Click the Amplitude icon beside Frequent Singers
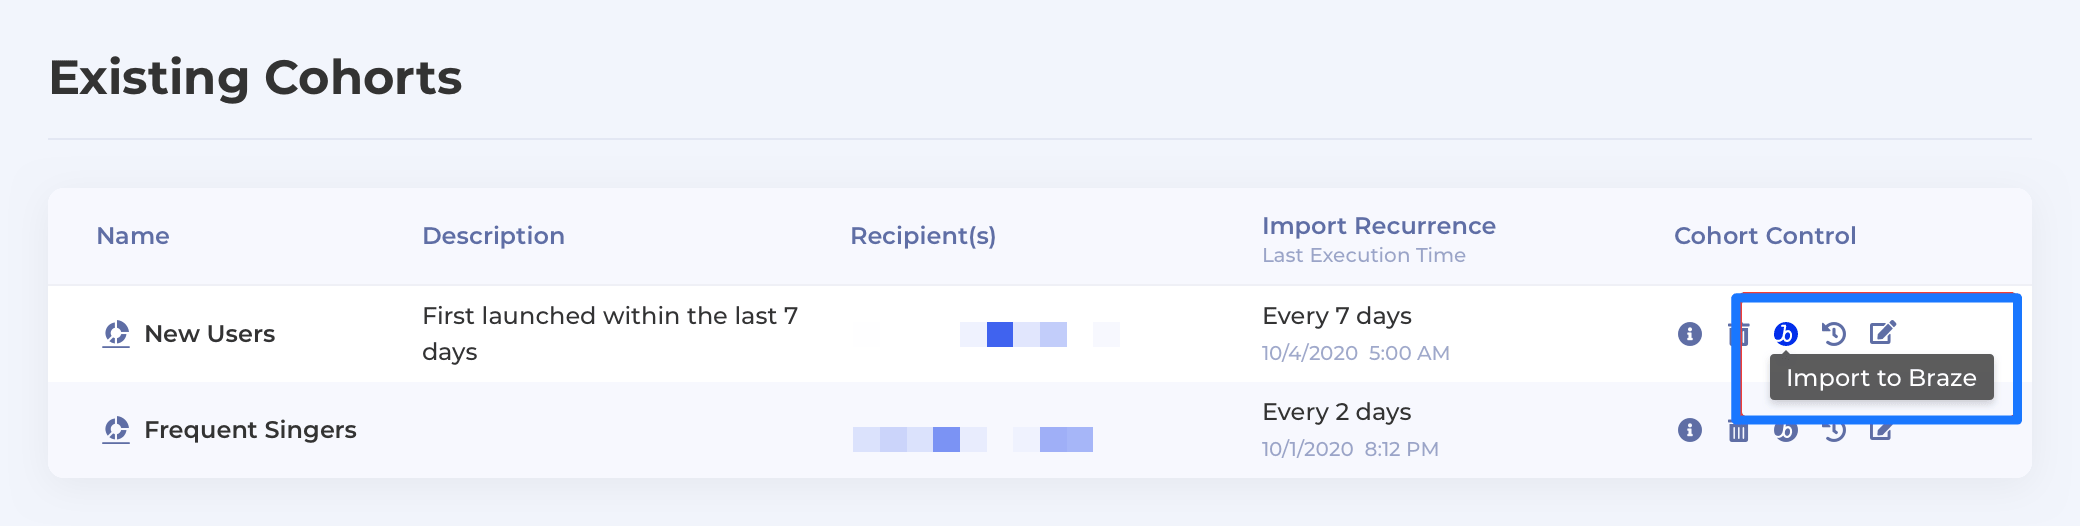The height and width of the screenshot is (526, 2080). [x=117, y=430]
